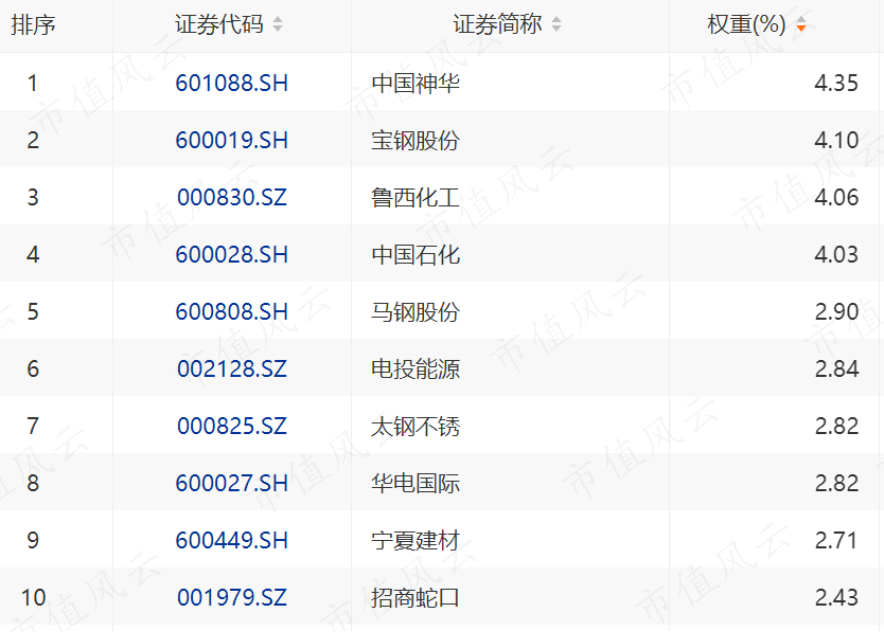Open stock code 601088.SH
Screen dimensions: 884x632
(x=232, y=83)
